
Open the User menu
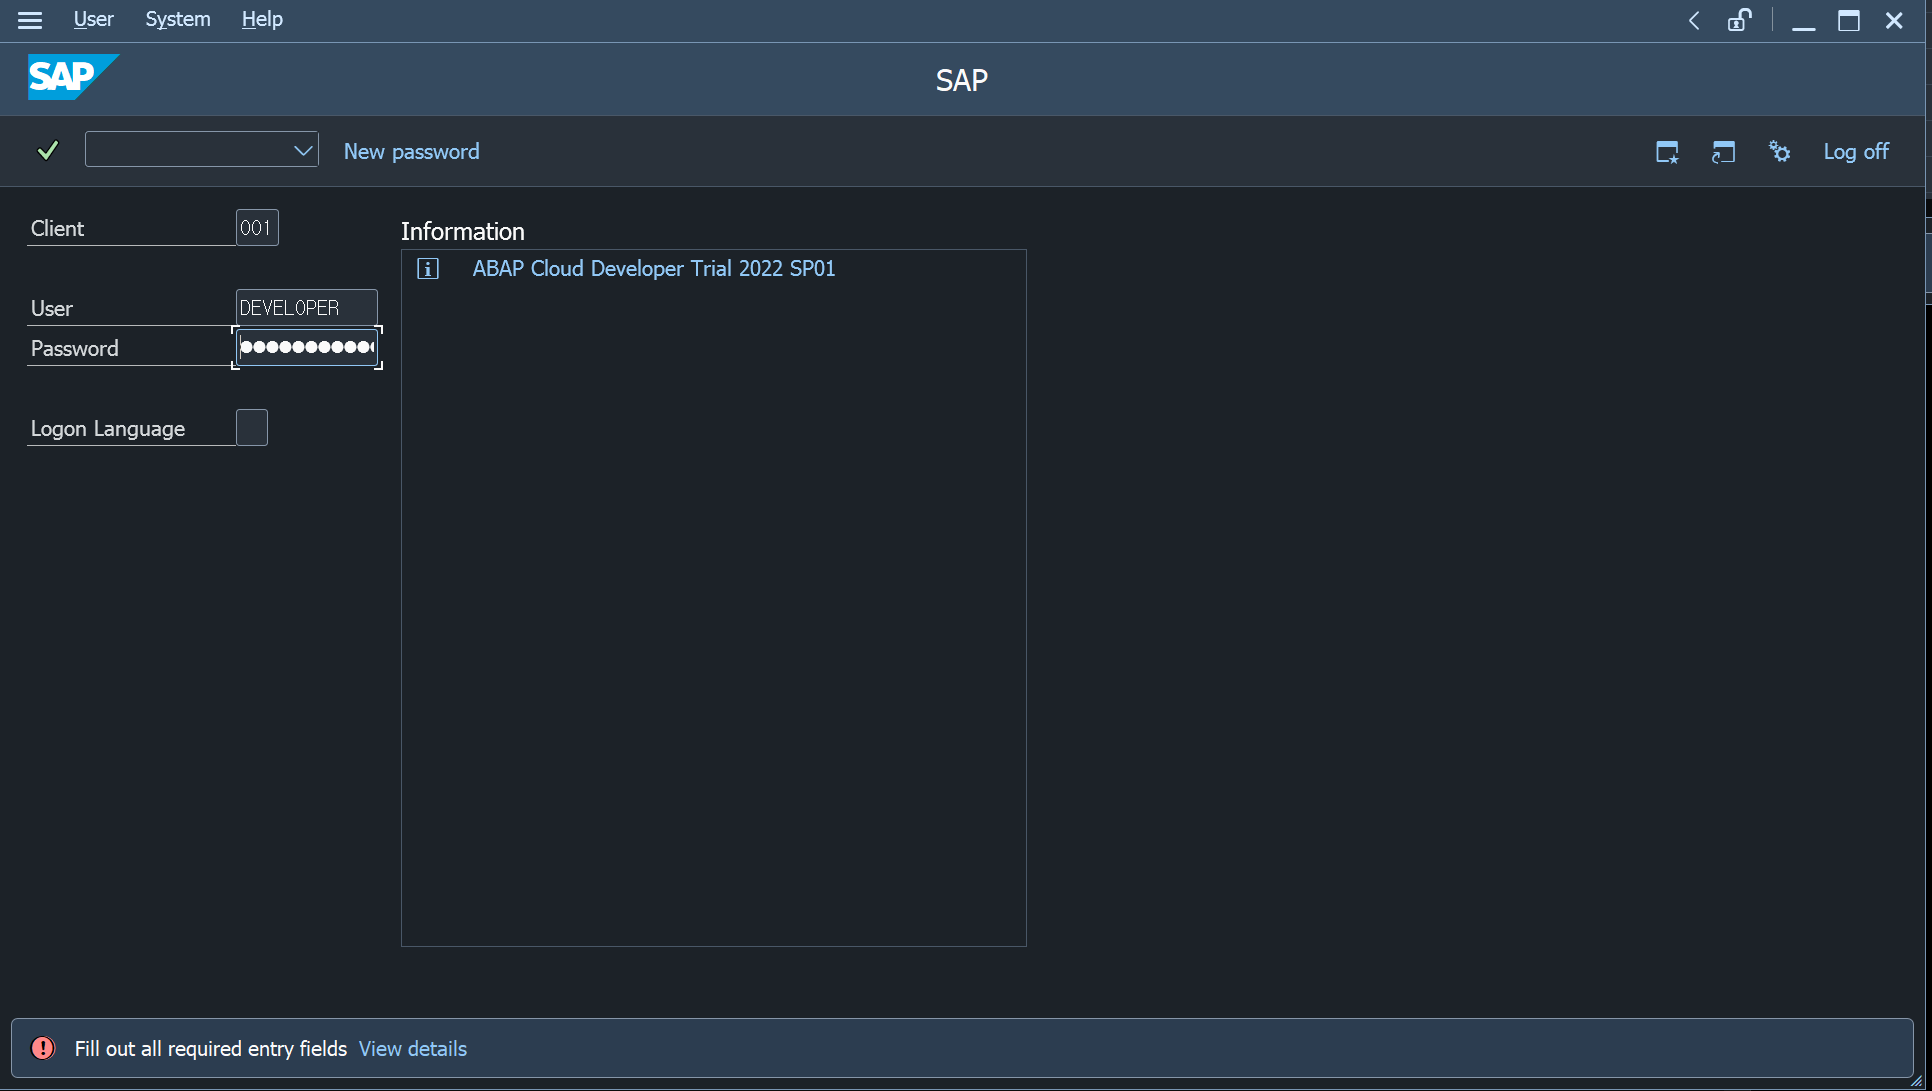click(x=93, y=19)
